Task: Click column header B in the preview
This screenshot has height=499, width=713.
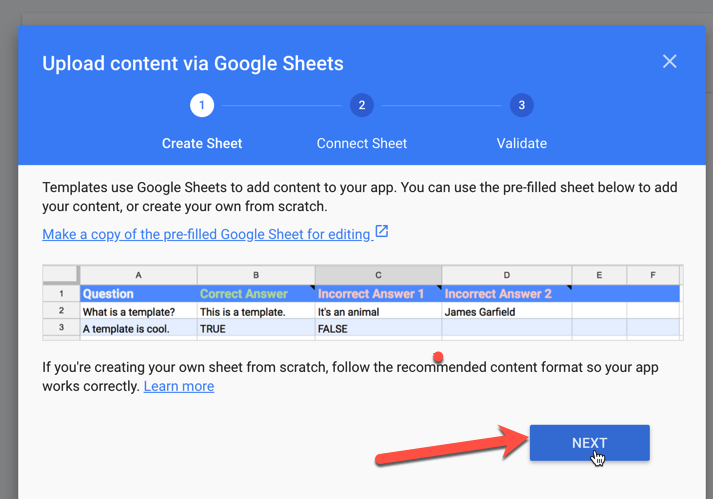Action: (x=256, y=275)
